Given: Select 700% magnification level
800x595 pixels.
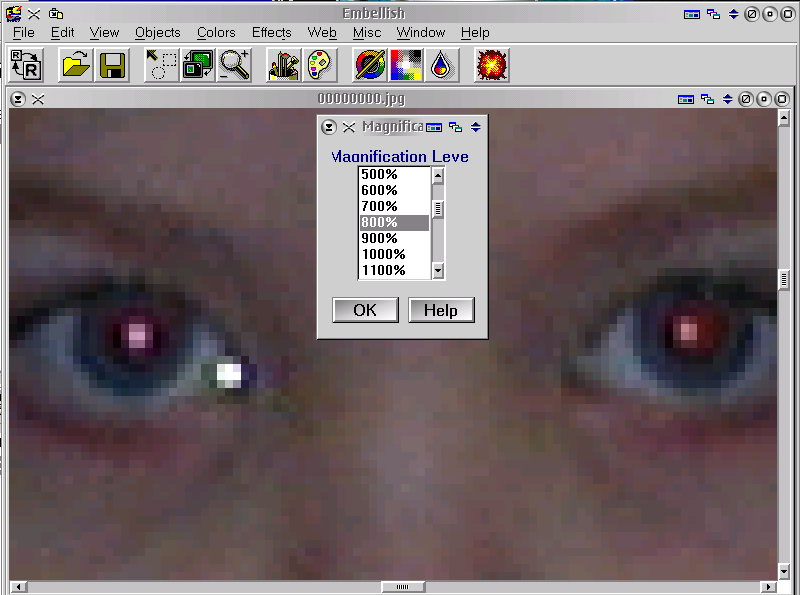Looking at the screenshot, I should click(x=394, y=206).
